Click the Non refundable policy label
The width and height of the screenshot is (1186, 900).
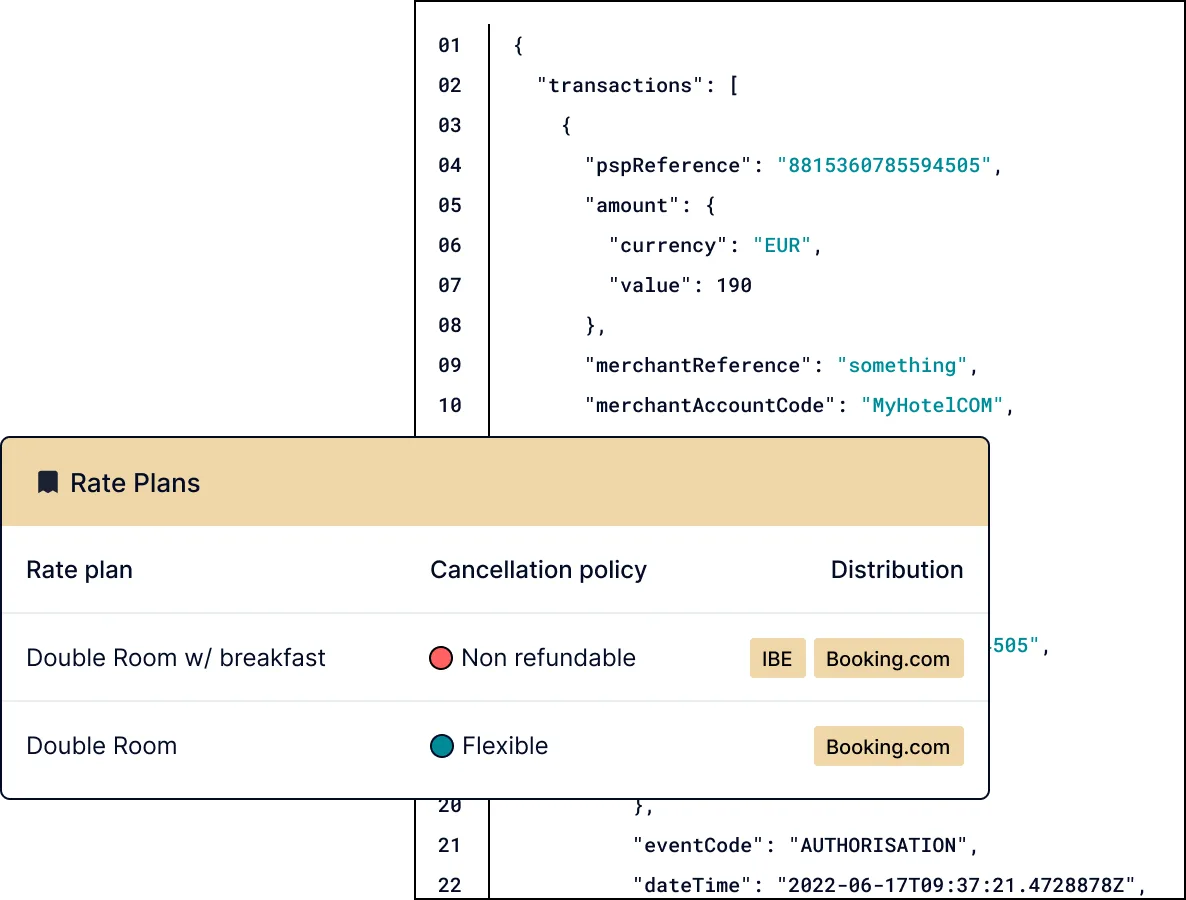click(548, 658)
